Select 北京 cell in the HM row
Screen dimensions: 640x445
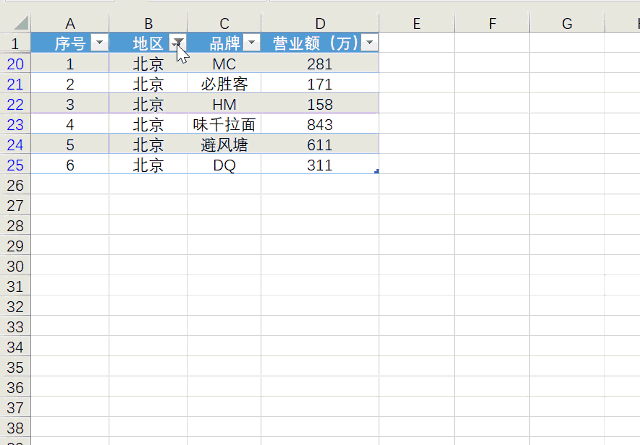tap(148, 104)
